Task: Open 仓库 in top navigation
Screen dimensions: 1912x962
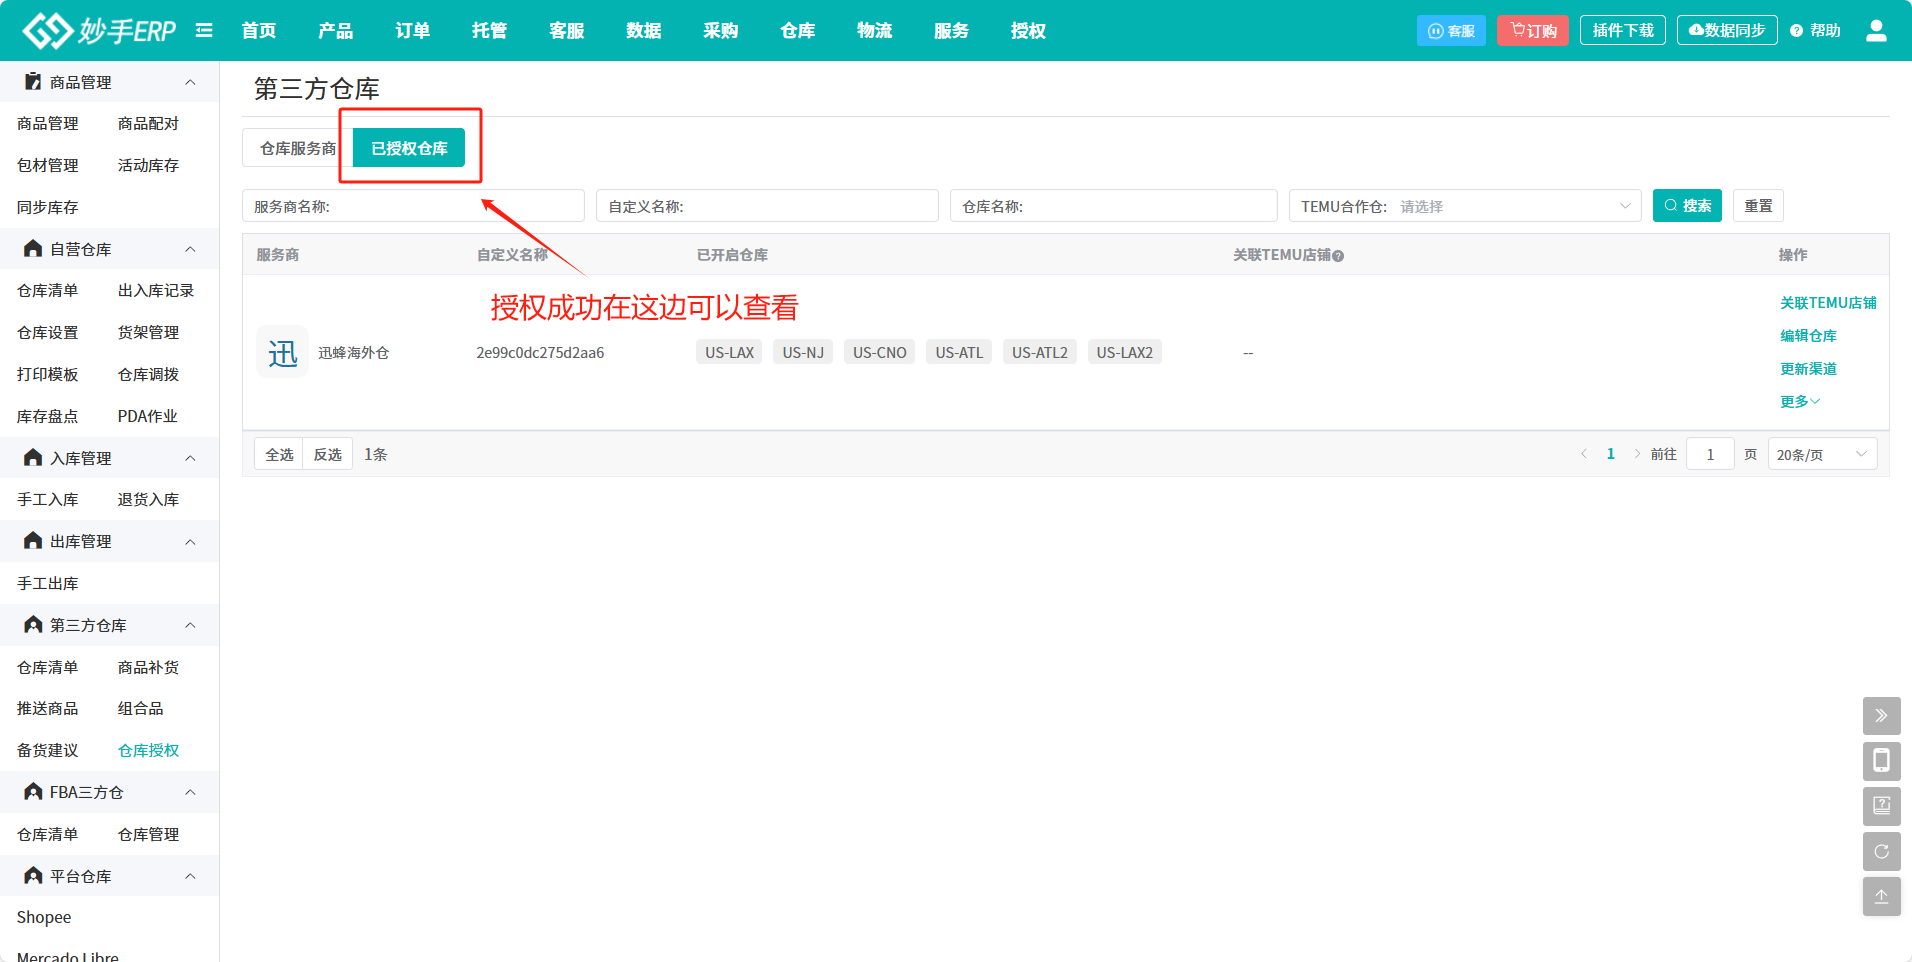Action: [x=798, y=30]
